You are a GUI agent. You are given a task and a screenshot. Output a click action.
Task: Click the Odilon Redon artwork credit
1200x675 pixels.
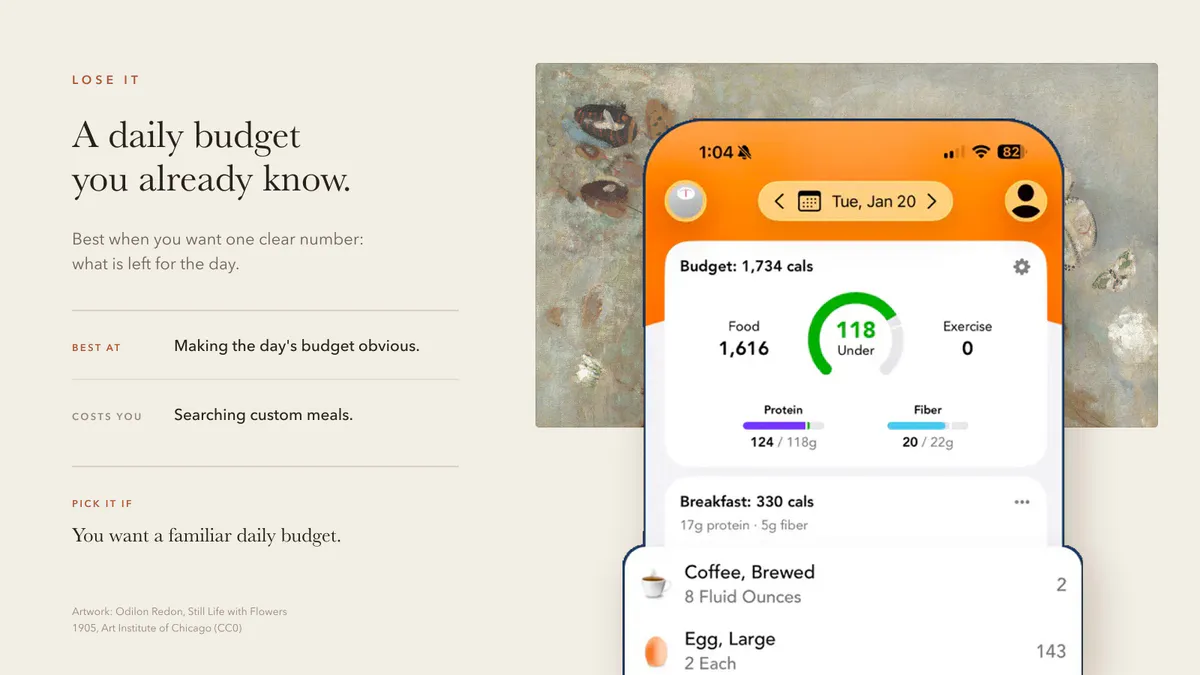tap(179, 620)
